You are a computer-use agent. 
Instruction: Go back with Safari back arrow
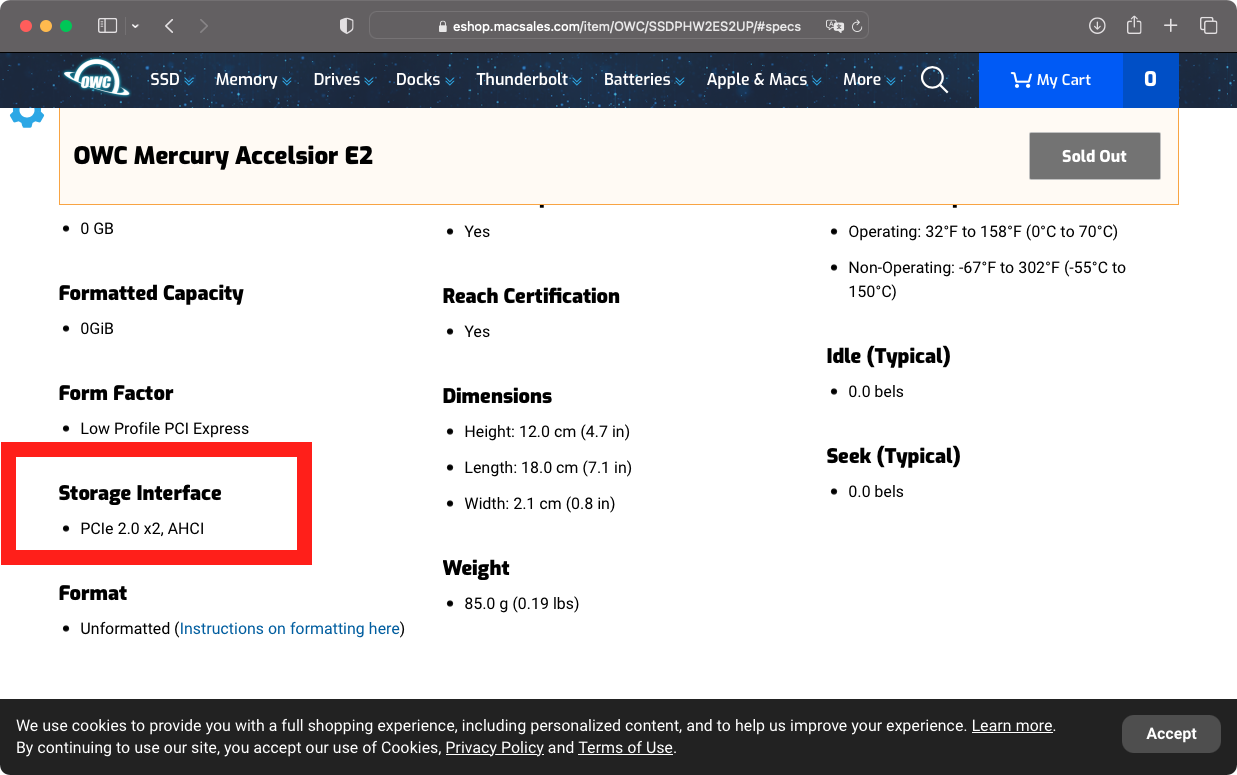tap(169, 26)
